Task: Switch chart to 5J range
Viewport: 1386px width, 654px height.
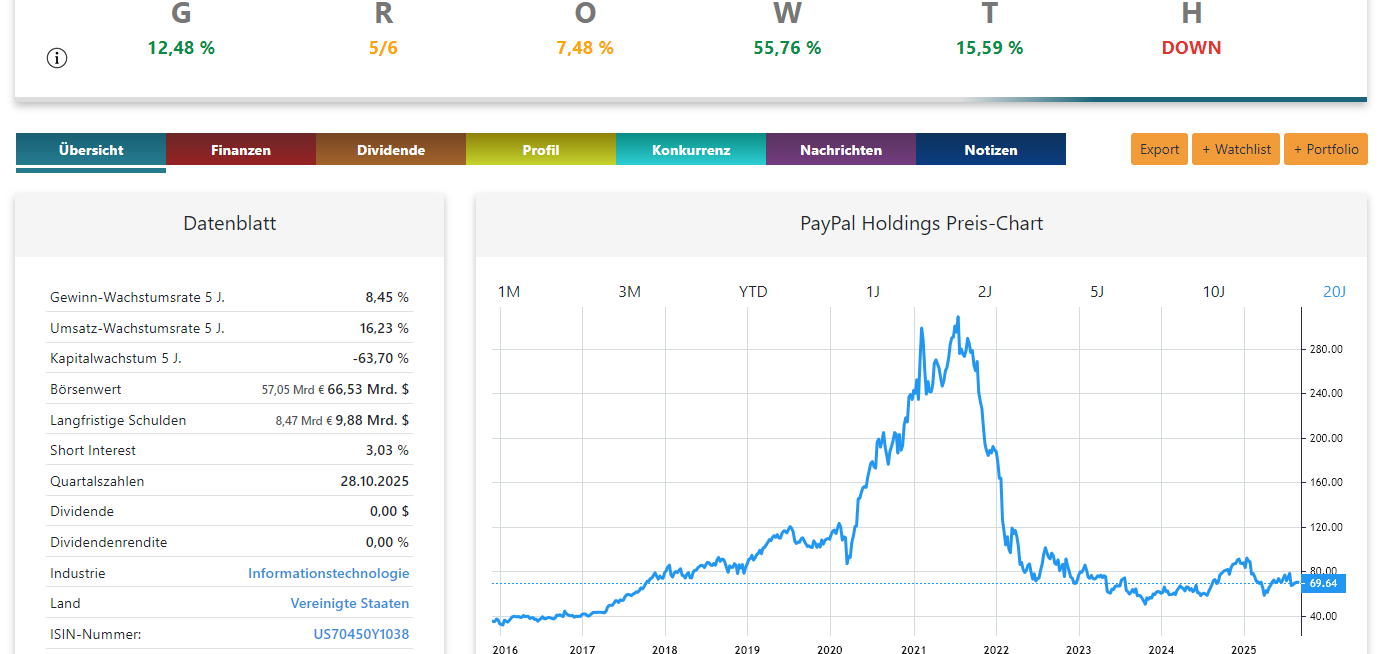Action: [x=1097, y=292]
